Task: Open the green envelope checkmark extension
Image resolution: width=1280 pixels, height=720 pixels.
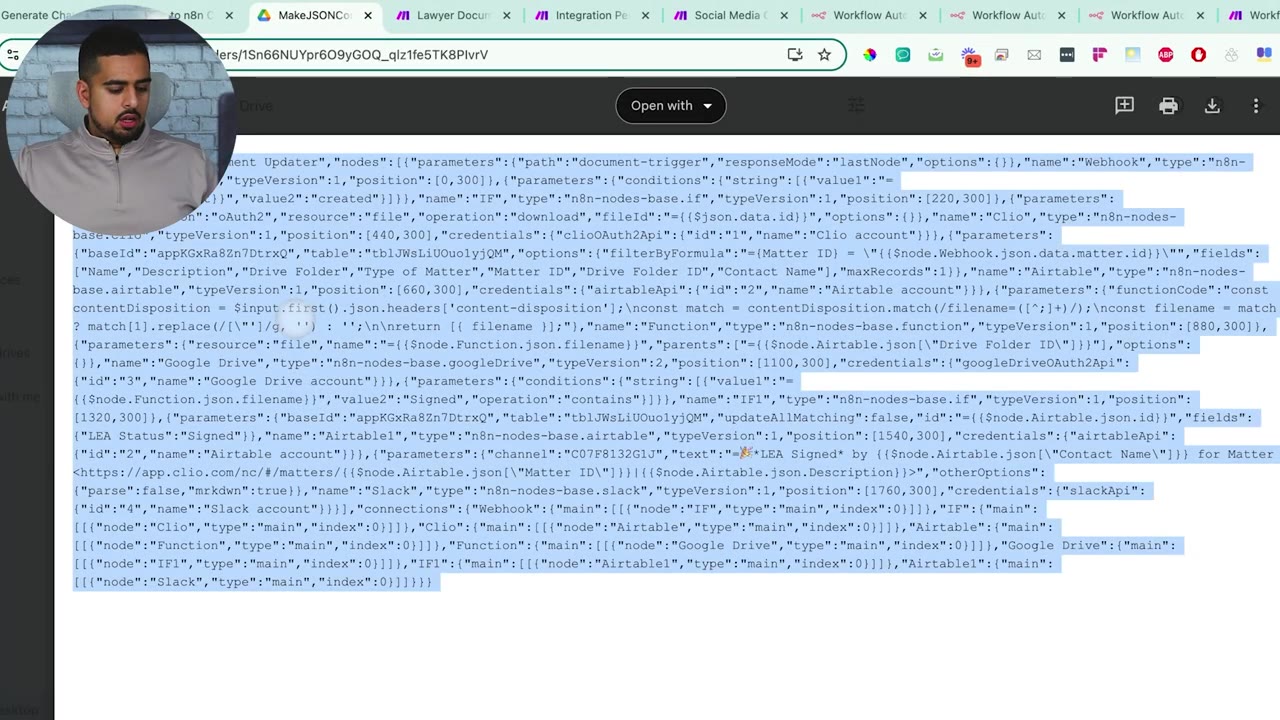Action: [x=936, y=55]
